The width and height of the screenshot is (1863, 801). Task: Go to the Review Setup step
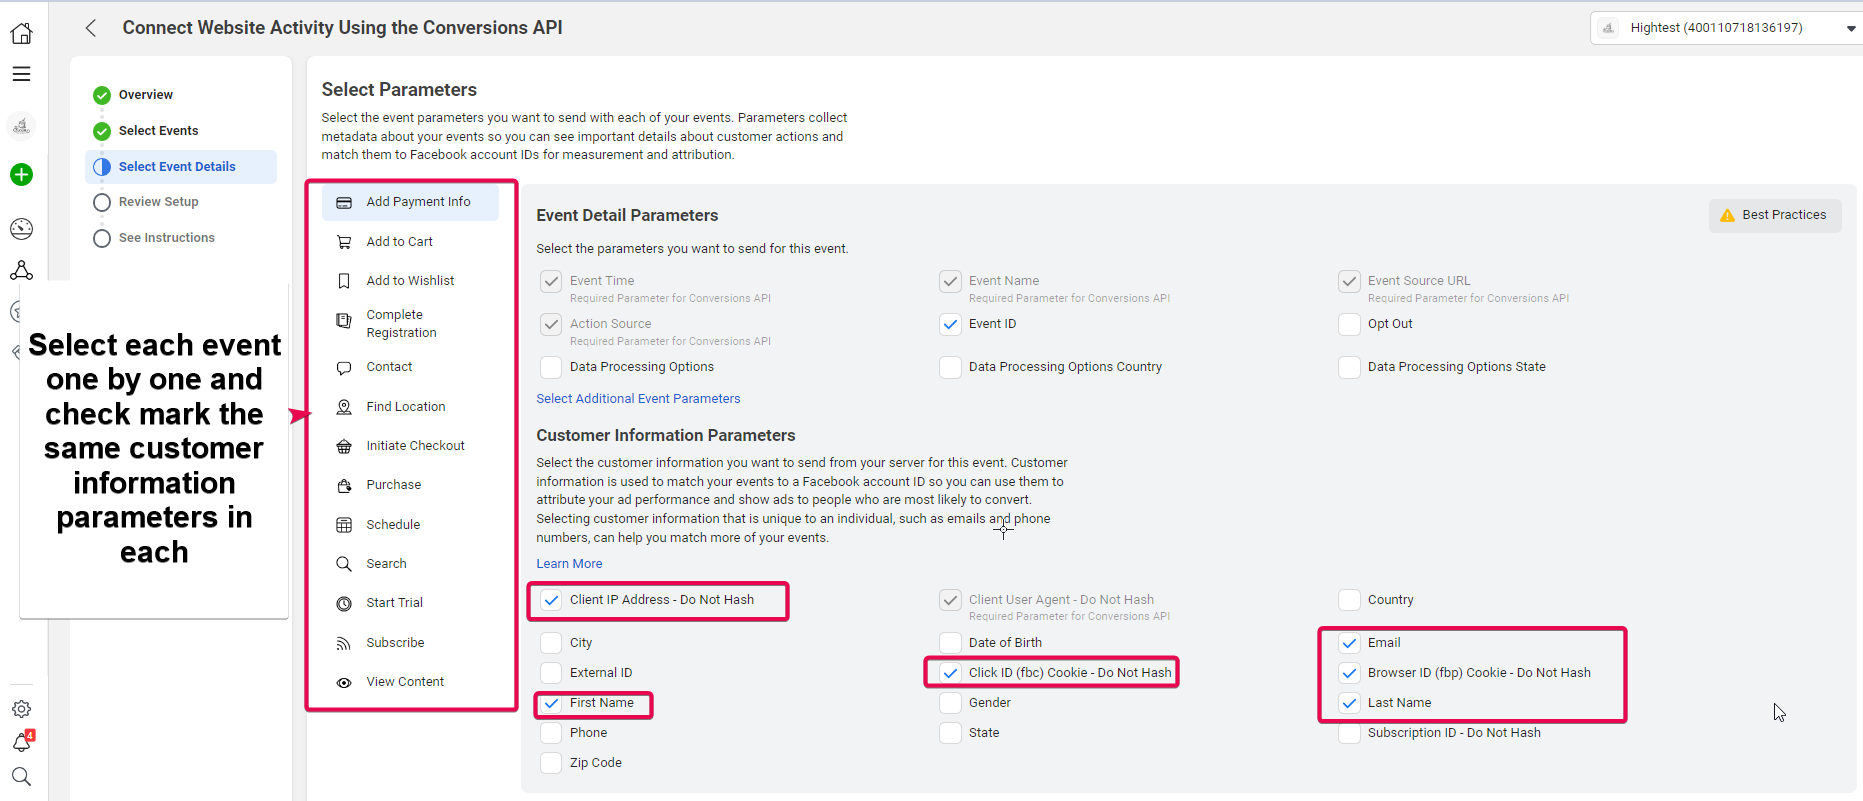[158, 202]
